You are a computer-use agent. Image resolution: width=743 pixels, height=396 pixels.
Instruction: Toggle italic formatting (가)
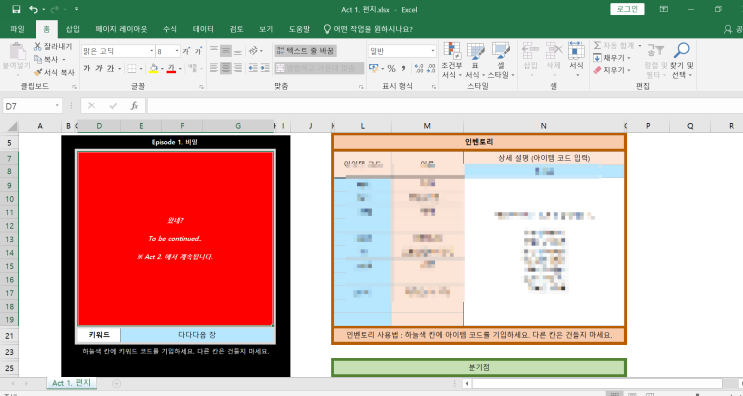[x=99, y=69]
